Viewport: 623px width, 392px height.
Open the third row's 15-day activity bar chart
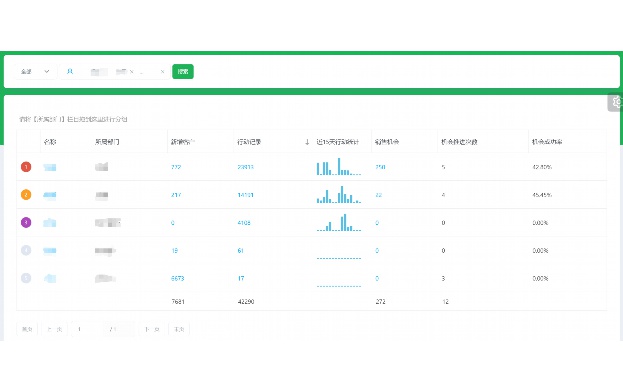[x=339, y=222]
